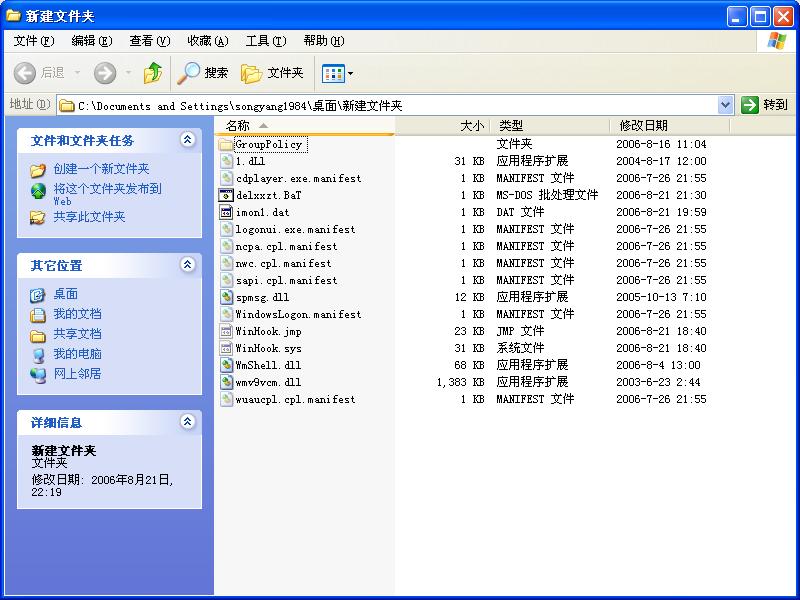Click the wmv9vcm.dll file icon
The image size is (800, 600).
tap(226, 382)
